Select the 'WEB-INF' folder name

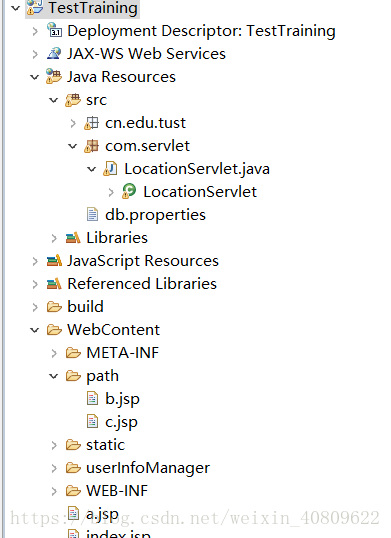pos(117,491)
